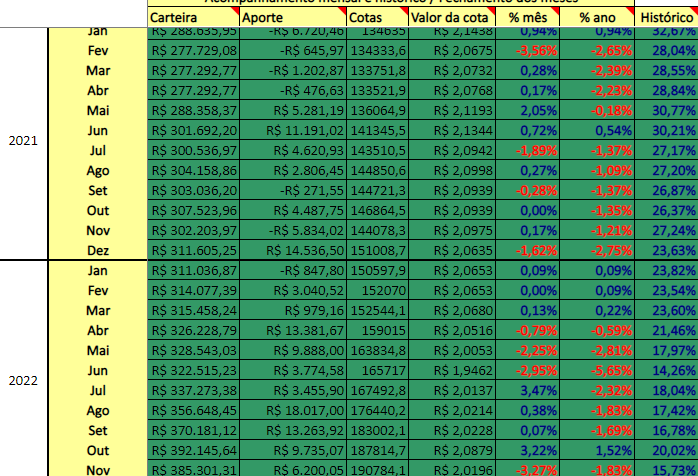Screen dimensions: 698x476
Task: Click carteira value R$ 337.273,38
Action: [194, 391]
